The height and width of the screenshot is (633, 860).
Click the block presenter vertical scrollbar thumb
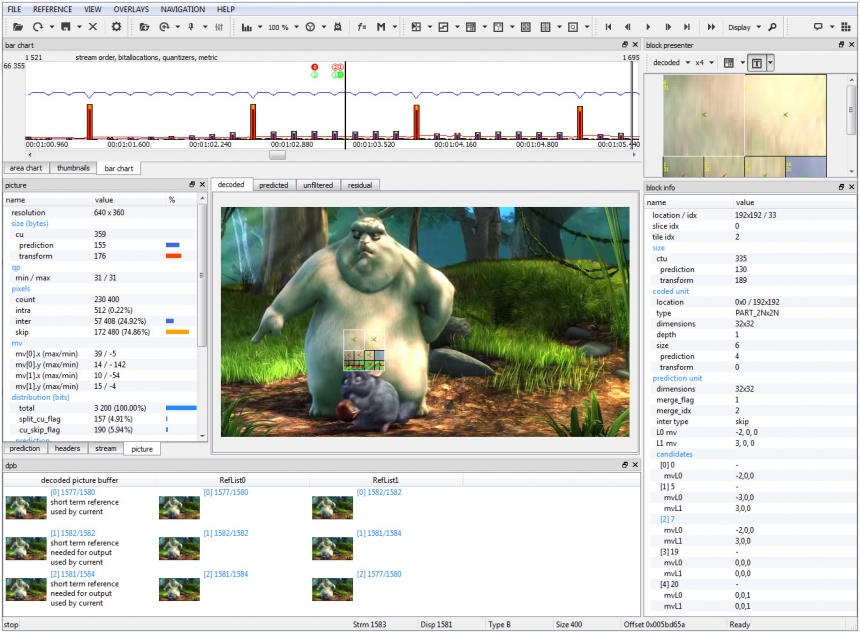[x=851, y=109]
